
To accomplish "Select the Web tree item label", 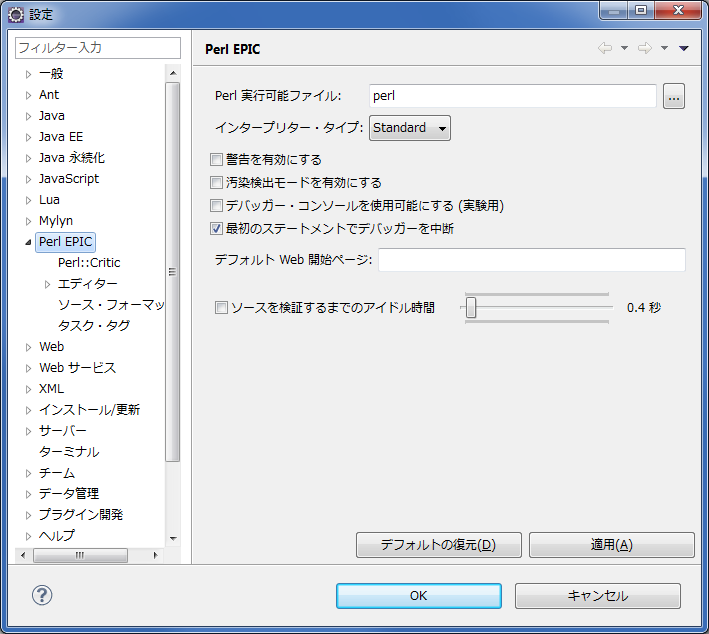I will click(x=52, y=347).
